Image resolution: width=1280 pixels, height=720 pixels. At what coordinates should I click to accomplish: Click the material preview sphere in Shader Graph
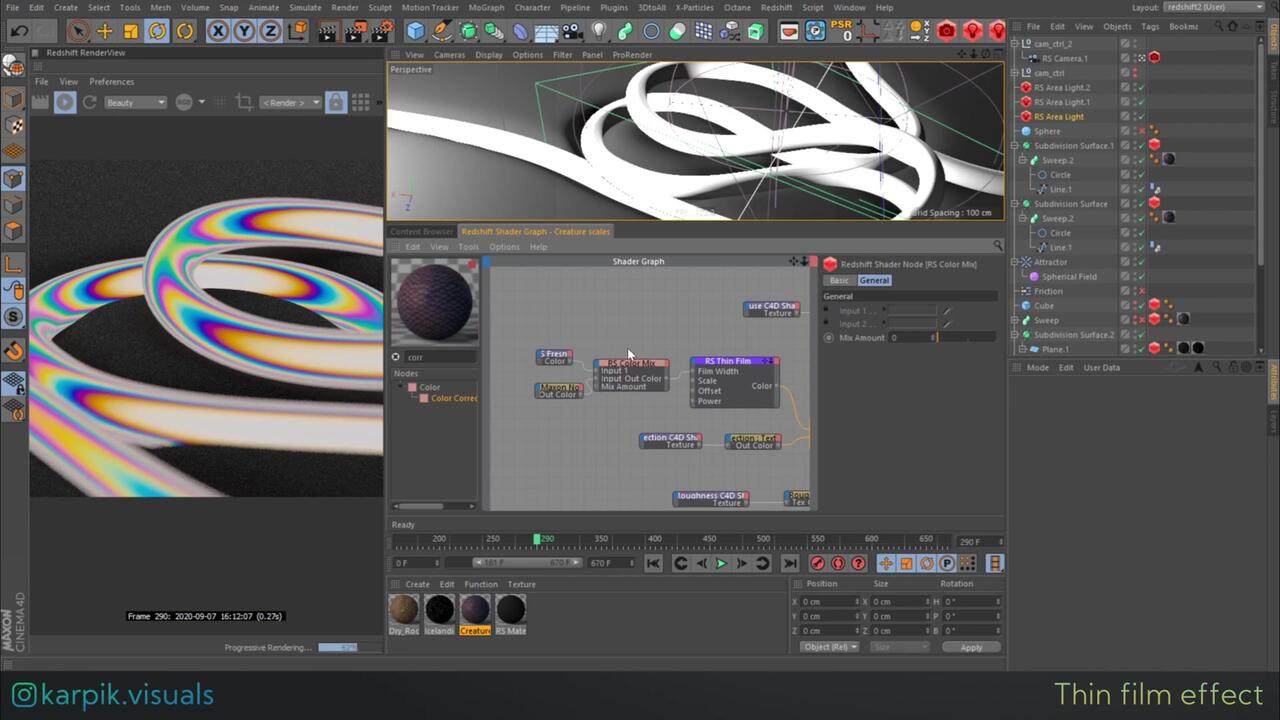(x=434, y=302)
